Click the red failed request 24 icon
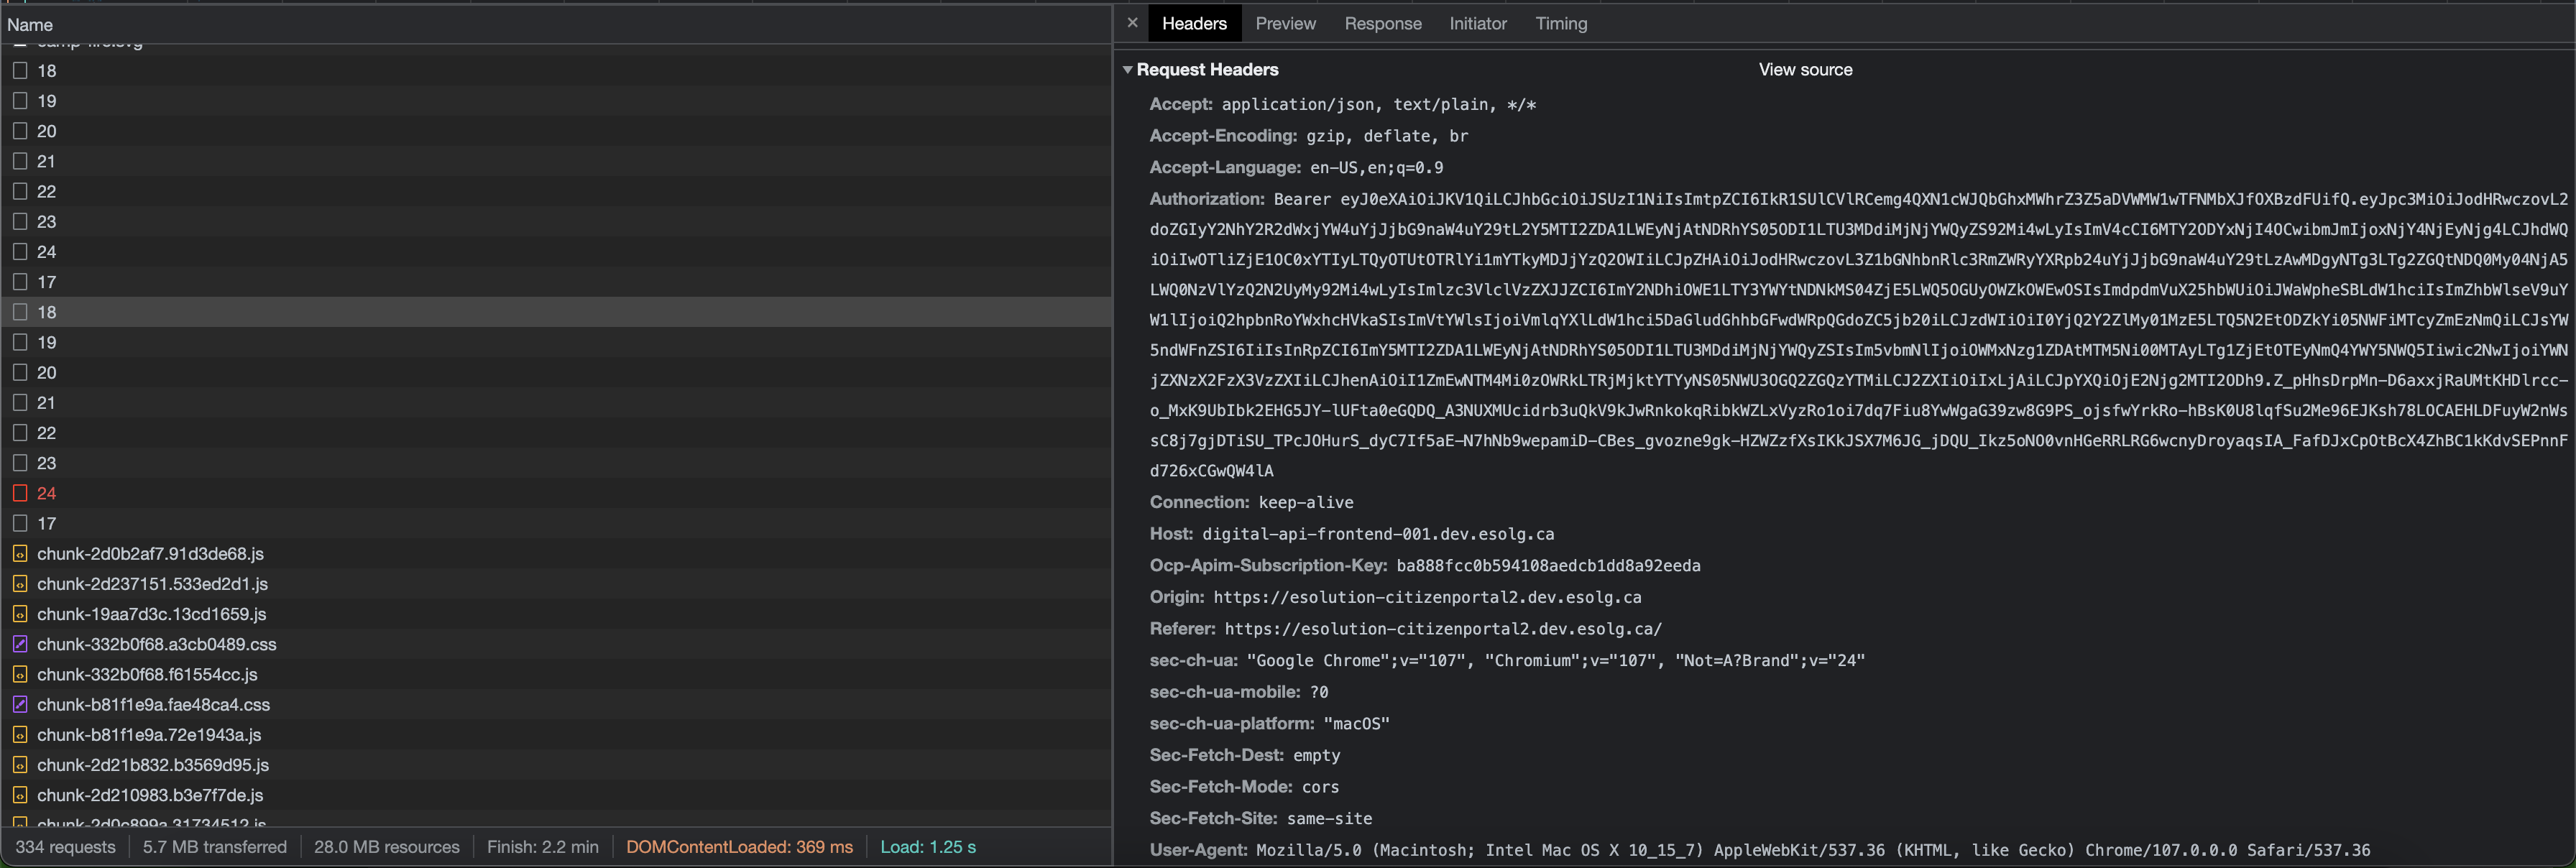Image resolution: width=2576 pixels, height=868 pixels. click(x=20, y=493)
